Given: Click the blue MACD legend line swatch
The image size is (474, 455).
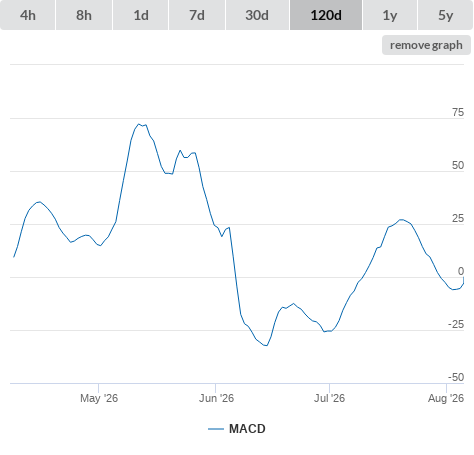Looking at the screenshot, I should (x=216, y=429).
